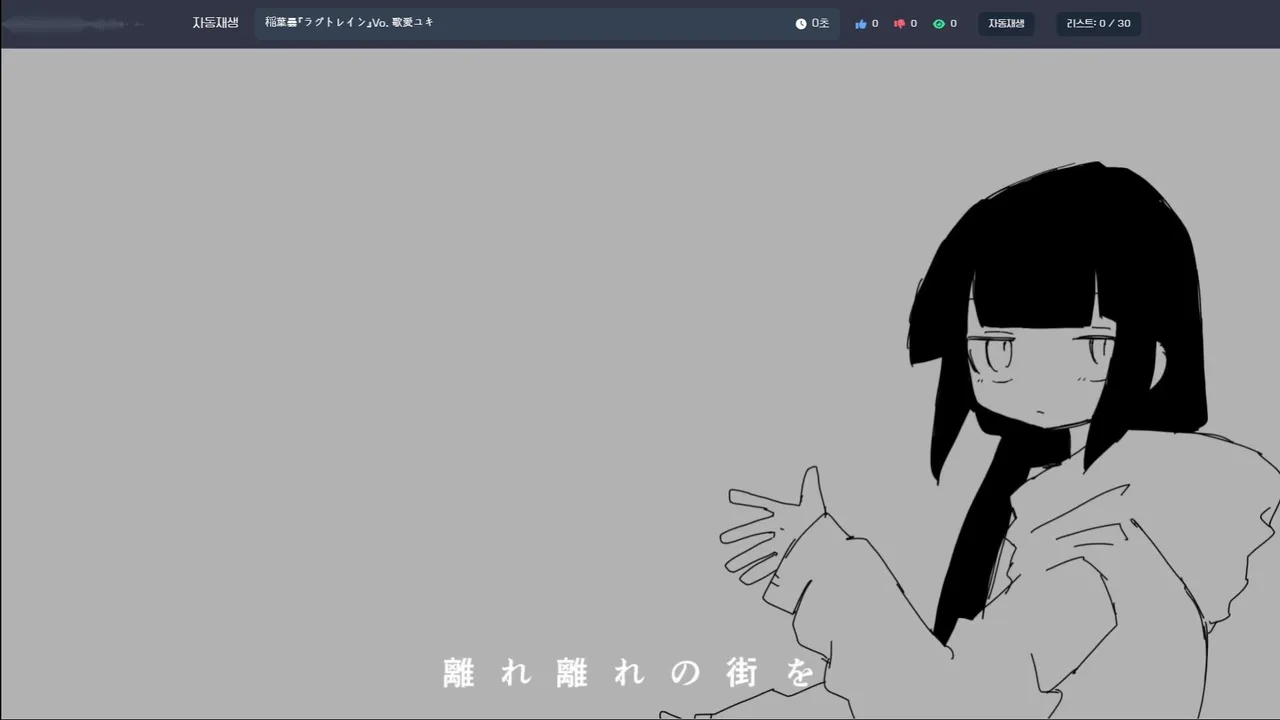
Task: Click the red thumbs-down dislike icon
Action: 899,24
